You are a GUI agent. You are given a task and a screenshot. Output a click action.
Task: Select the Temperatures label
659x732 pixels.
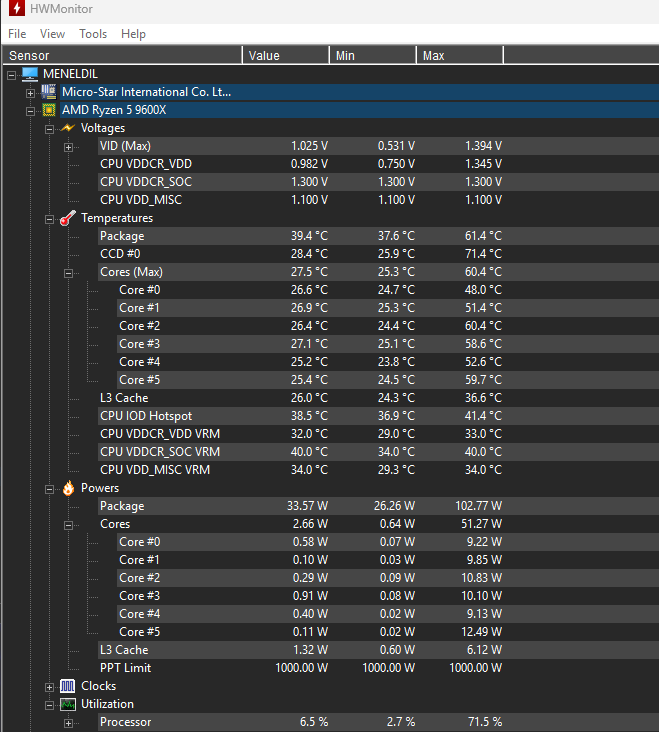117,218
